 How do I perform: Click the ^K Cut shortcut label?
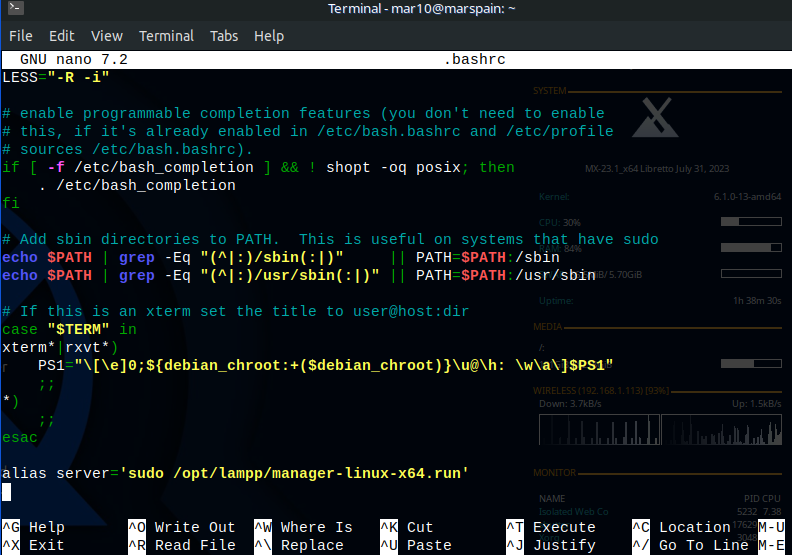coord(407,527)
